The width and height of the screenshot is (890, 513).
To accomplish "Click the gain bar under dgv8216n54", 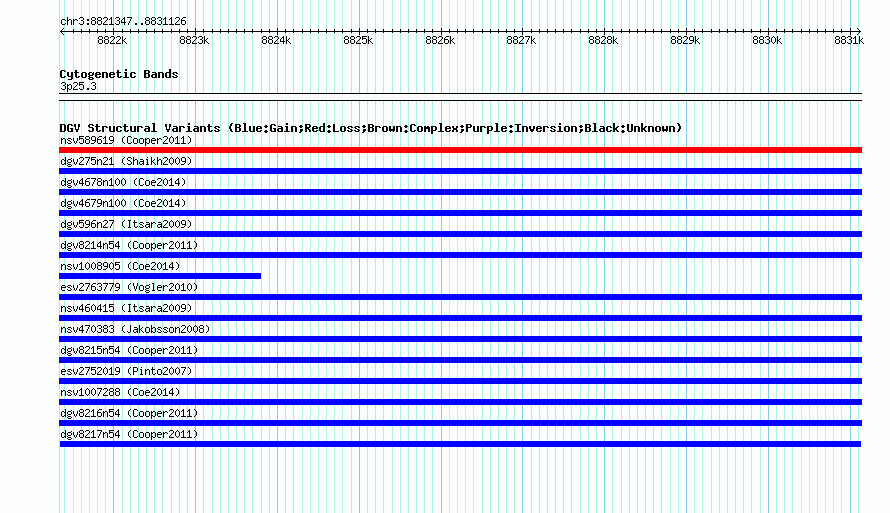I will tap(460, 423).
